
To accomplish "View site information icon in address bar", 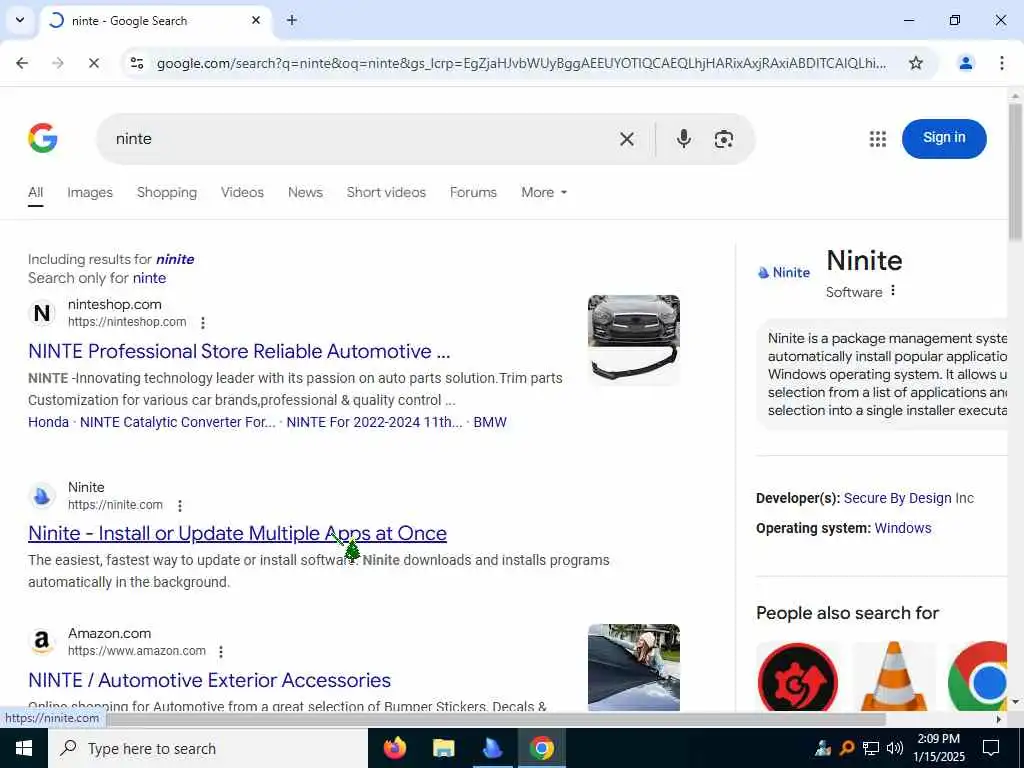I will 137,63.
